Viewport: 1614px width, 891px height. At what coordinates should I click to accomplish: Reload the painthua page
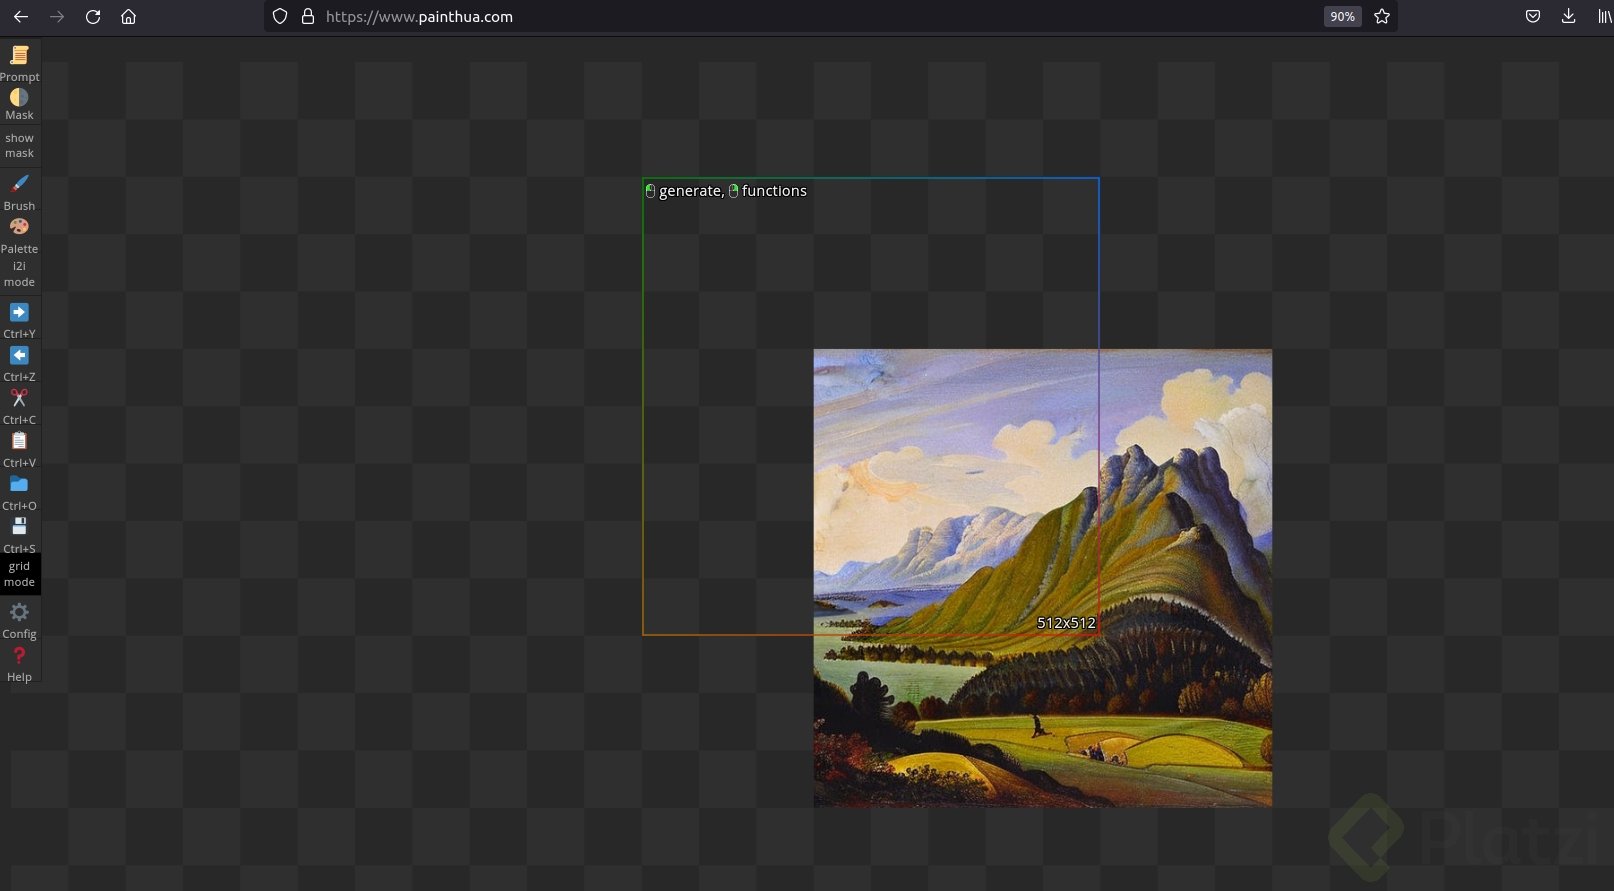click(93, 17)
